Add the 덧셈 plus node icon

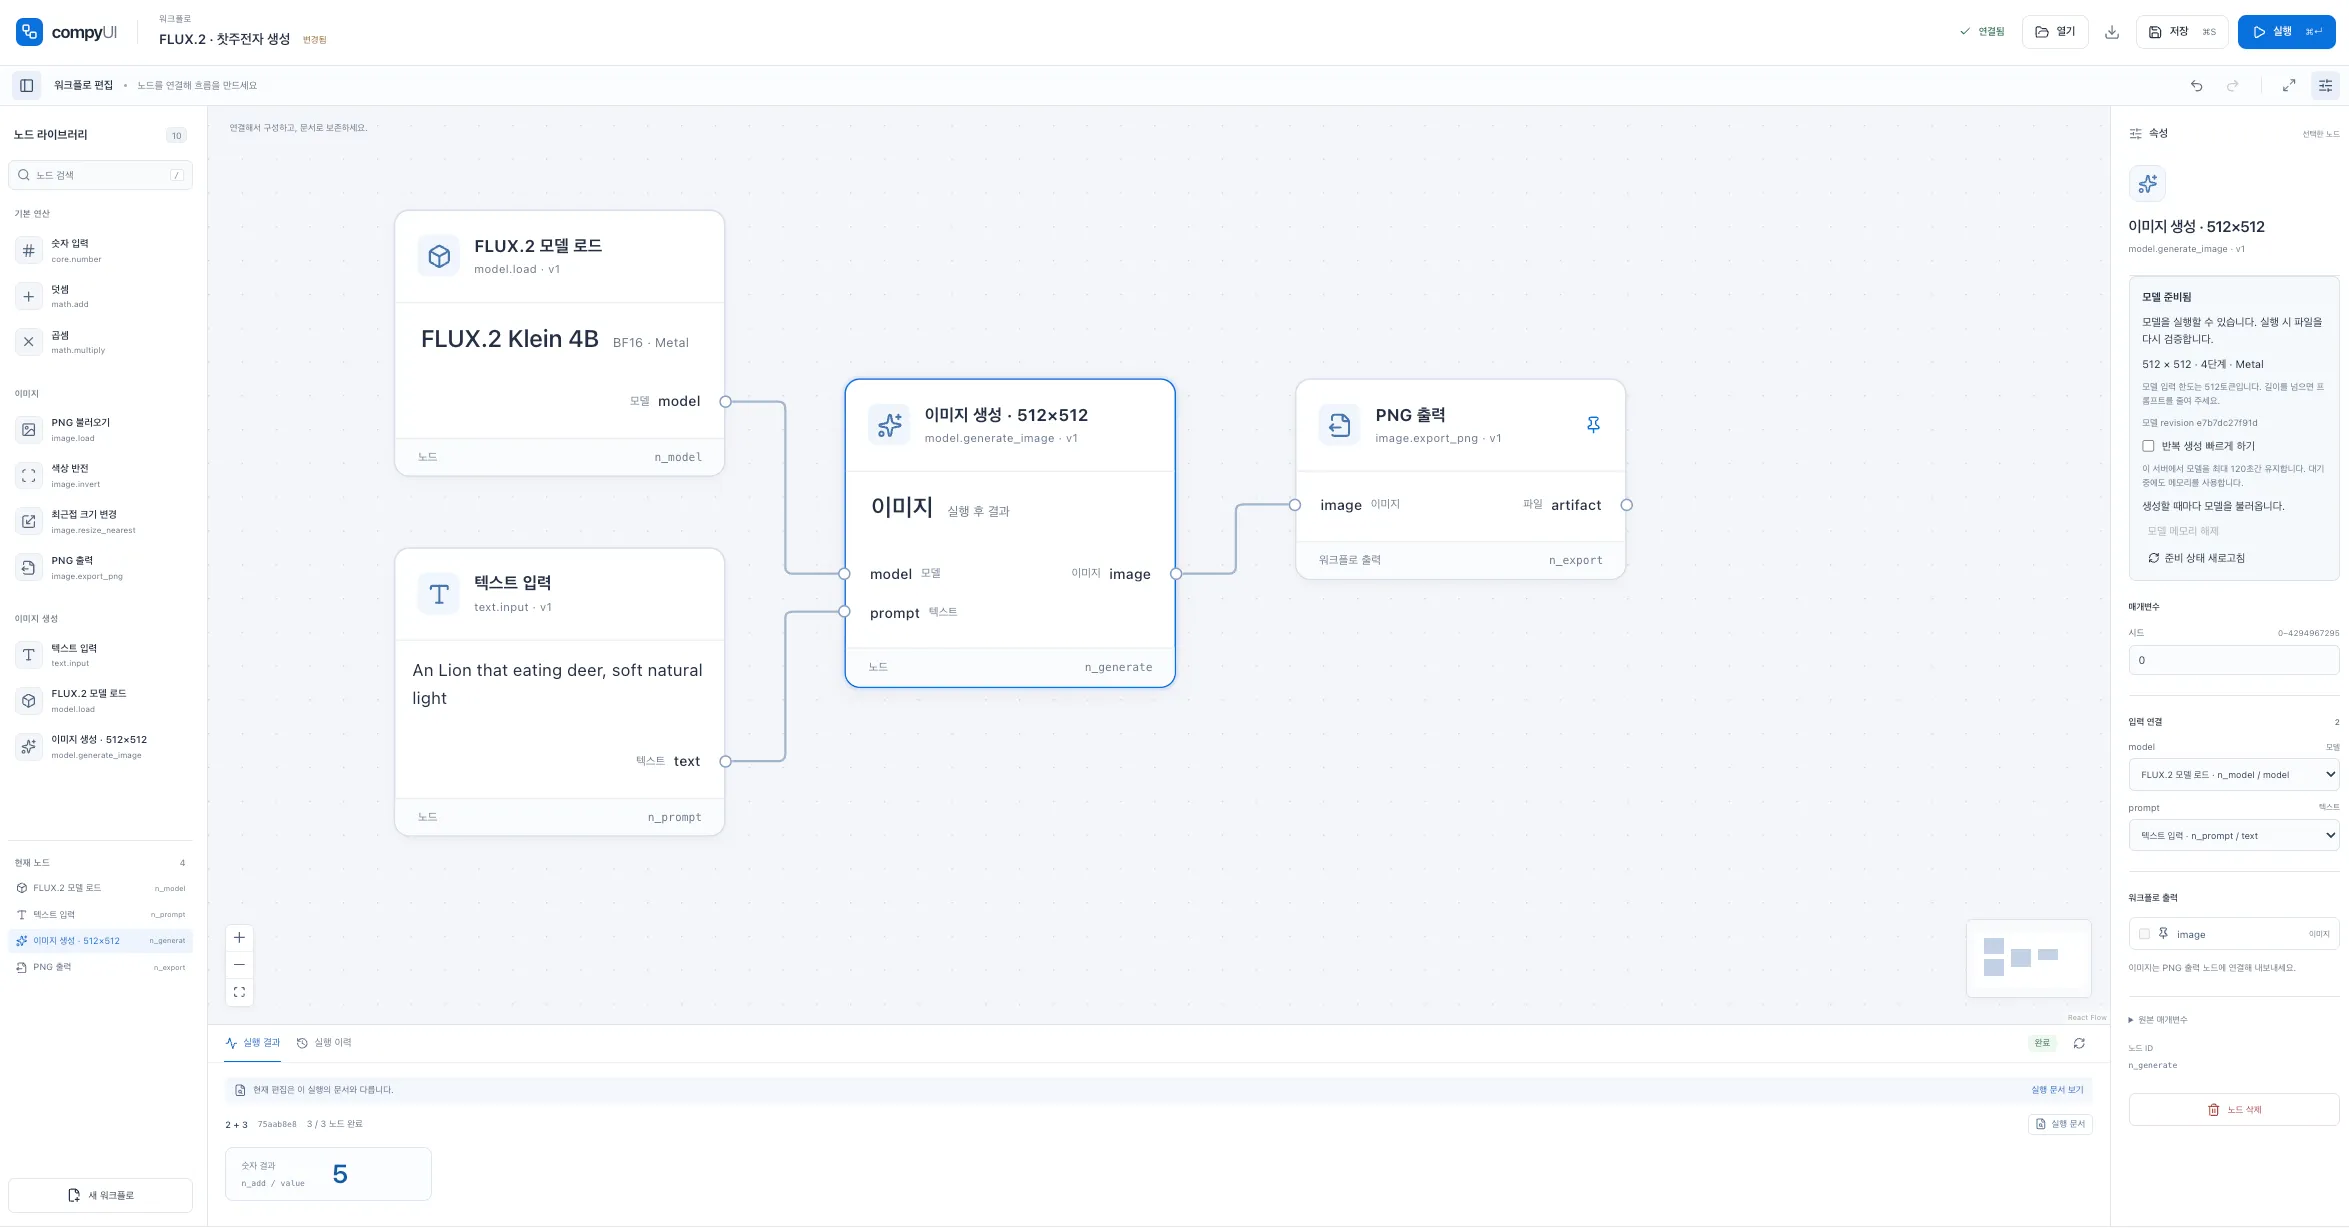pos(29,296)
